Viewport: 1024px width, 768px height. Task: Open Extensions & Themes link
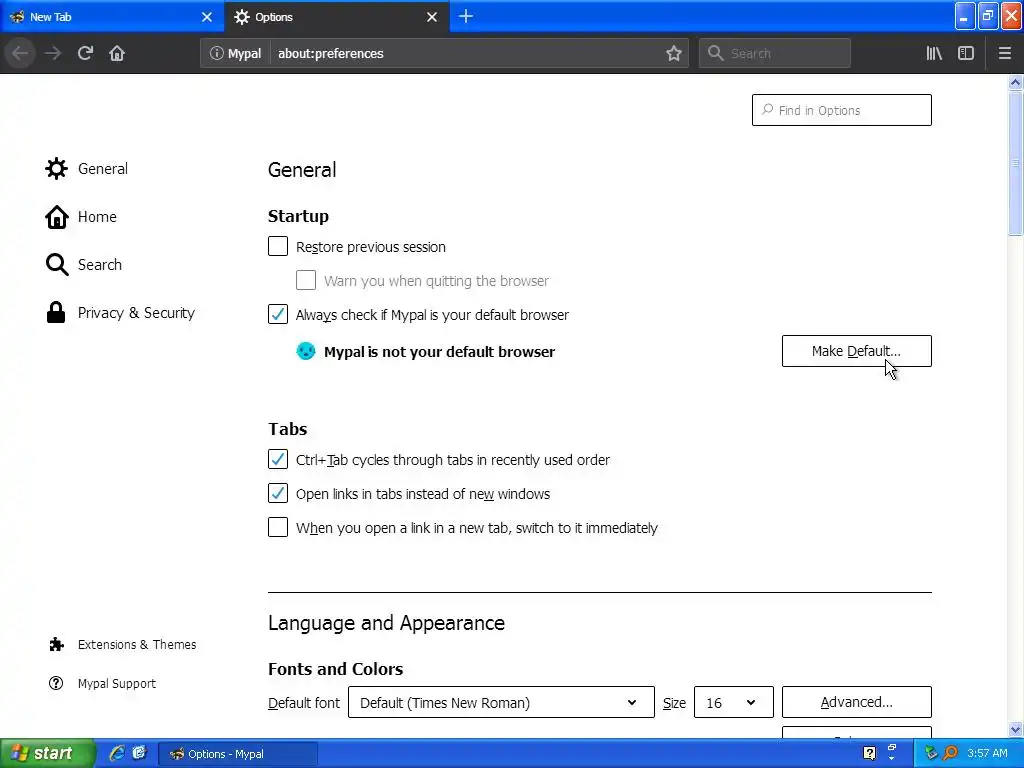136,645
